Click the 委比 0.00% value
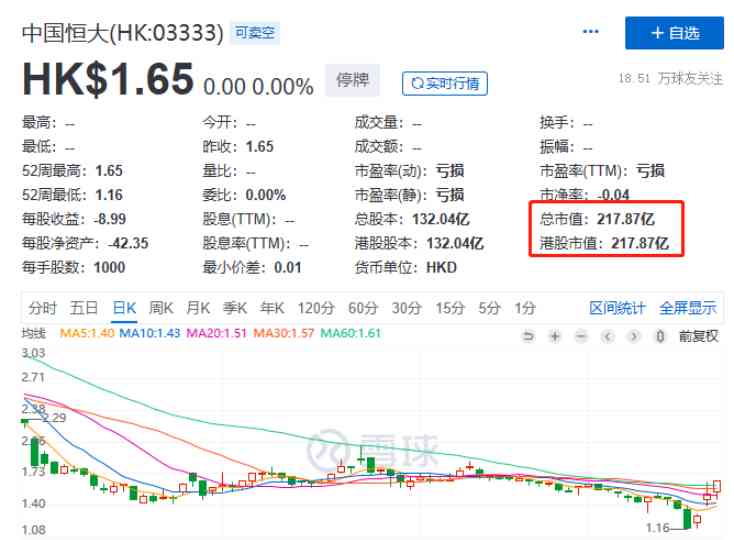Screen dimensions: 734x540 (x=265, y=195)
